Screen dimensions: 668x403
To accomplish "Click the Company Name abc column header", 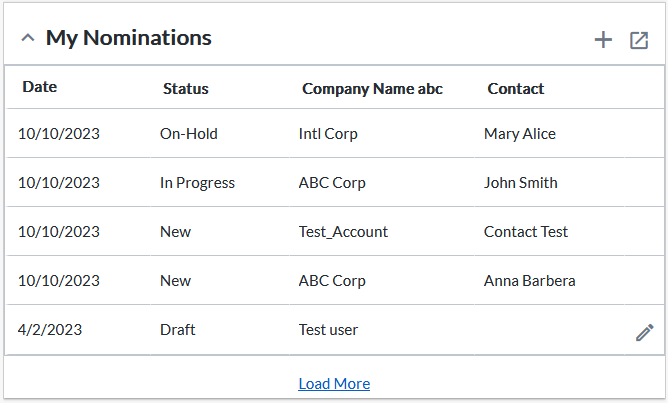I will click(x=372, y=89).
